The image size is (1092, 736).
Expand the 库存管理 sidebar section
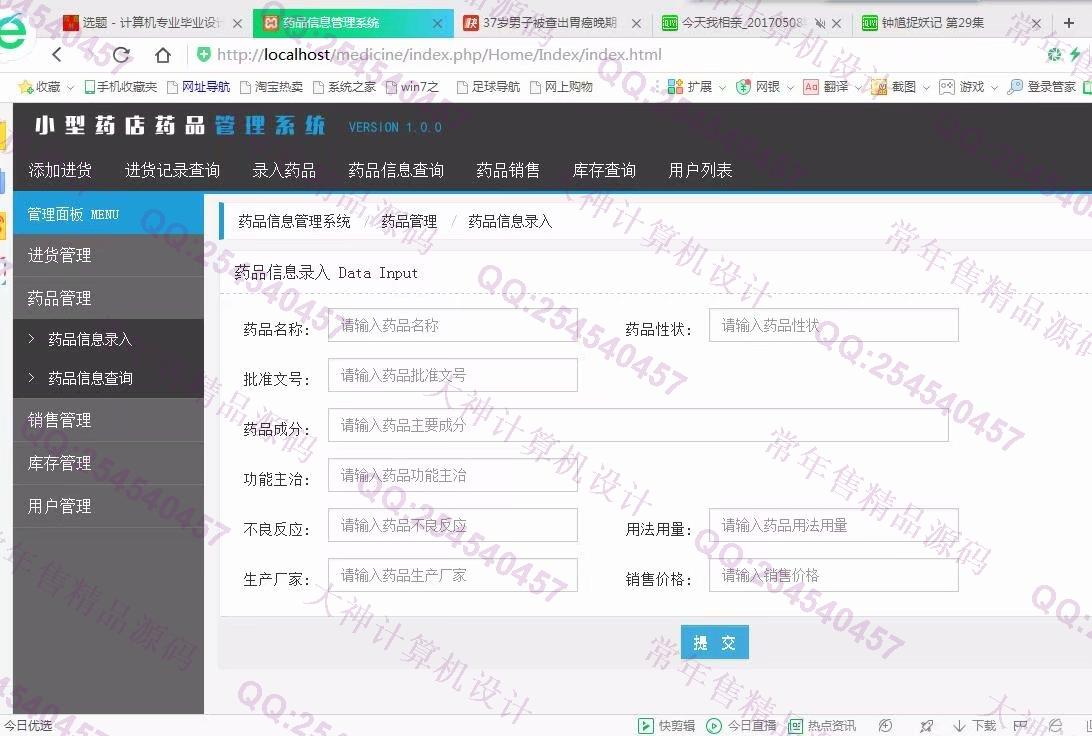[x=109, y=464]
